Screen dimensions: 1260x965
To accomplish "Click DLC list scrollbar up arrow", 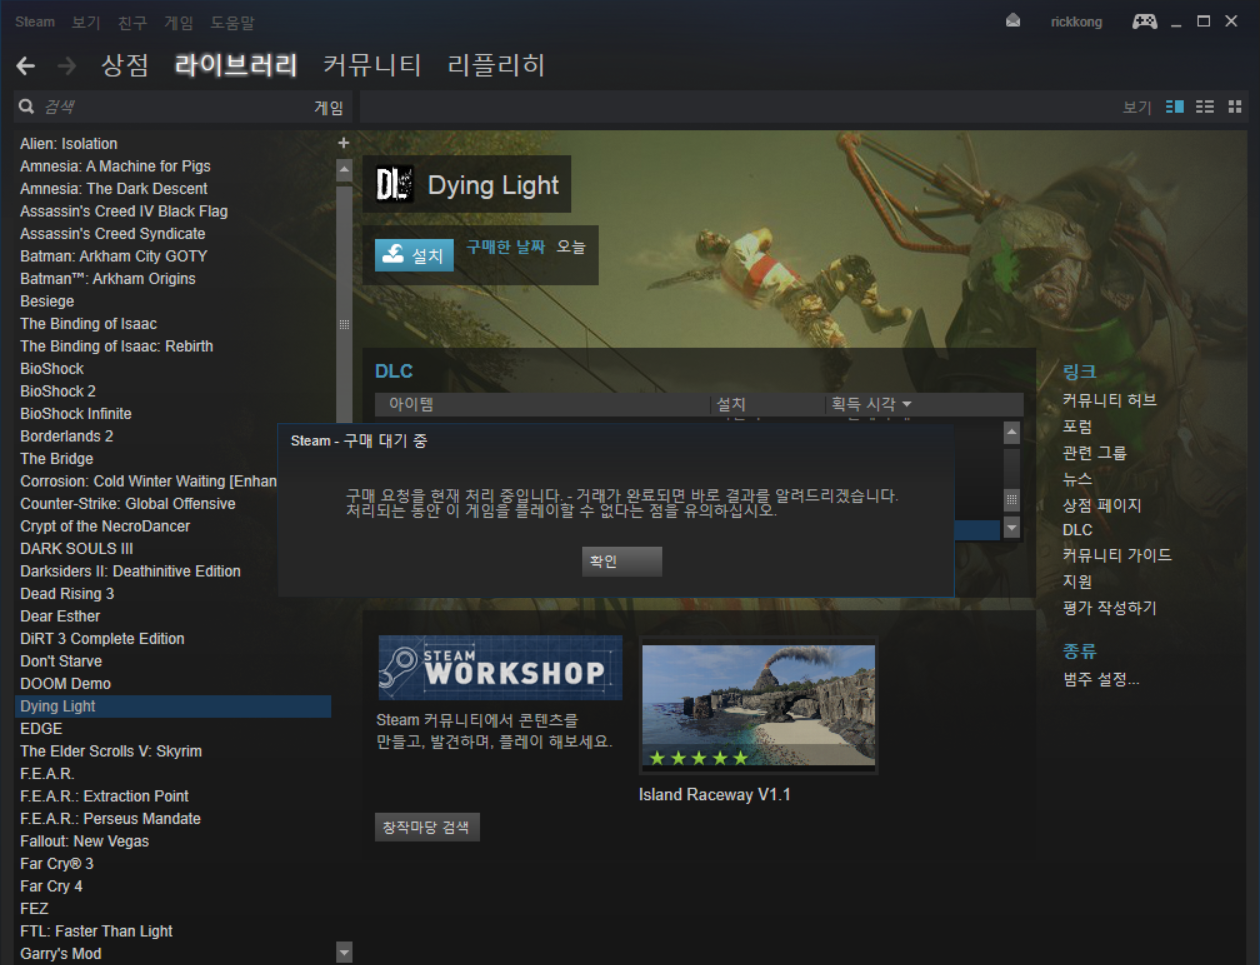I will pos(1011,433).
